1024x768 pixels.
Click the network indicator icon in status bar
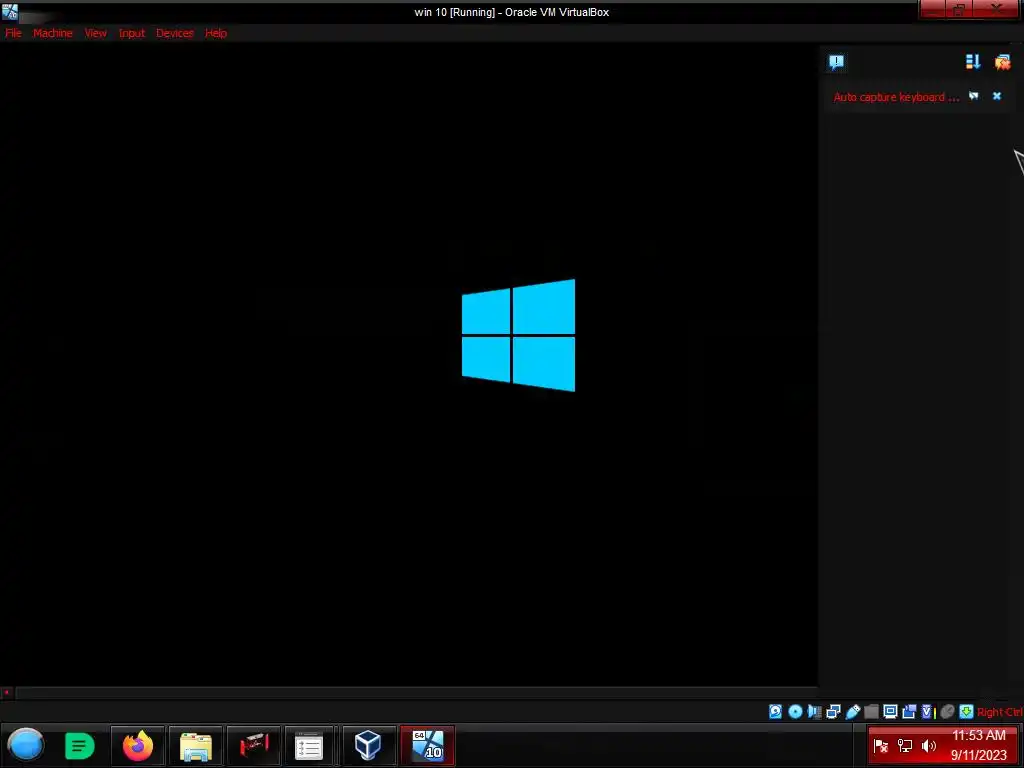click(x=833, y=711)
